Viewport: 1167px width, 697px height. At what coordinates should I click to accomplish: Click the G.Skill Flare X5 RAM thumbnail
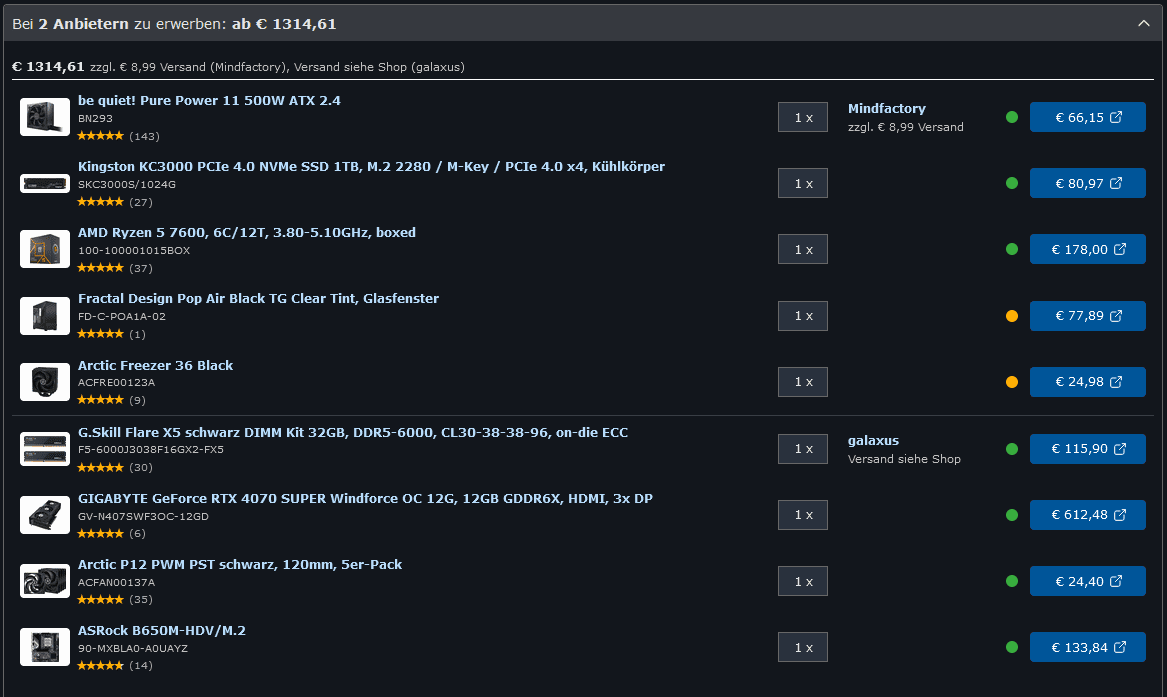click(45, 449)
